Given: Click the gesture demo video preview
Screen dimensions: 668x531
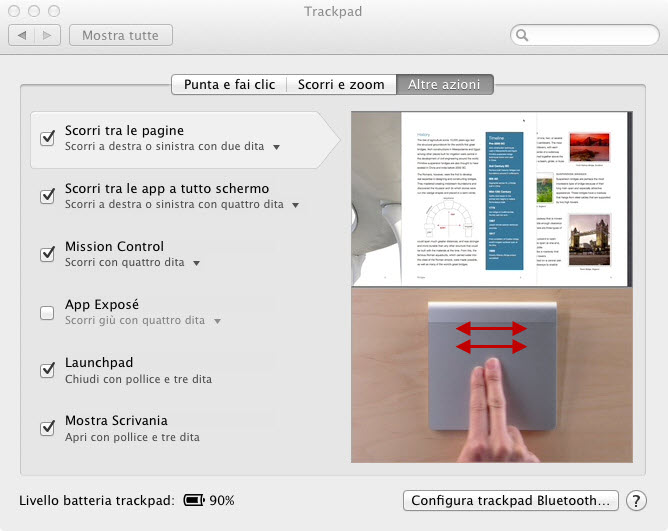Looking at the screenshot, I should [492, 286].
